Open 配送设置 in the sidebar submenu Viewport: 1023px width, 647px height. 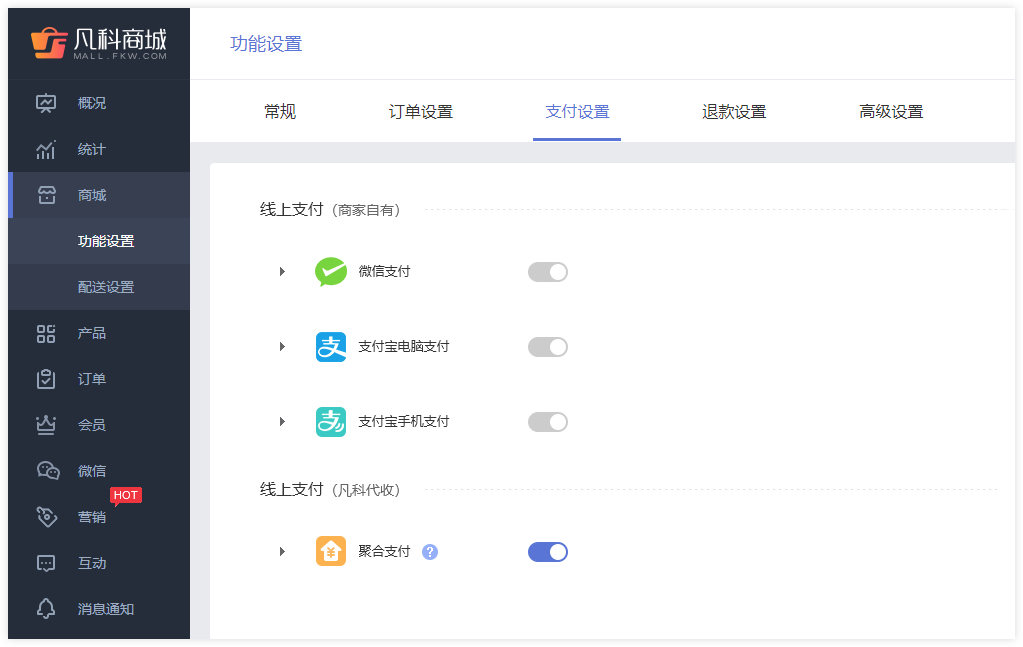pyautogui.click(x=106, y=287)
